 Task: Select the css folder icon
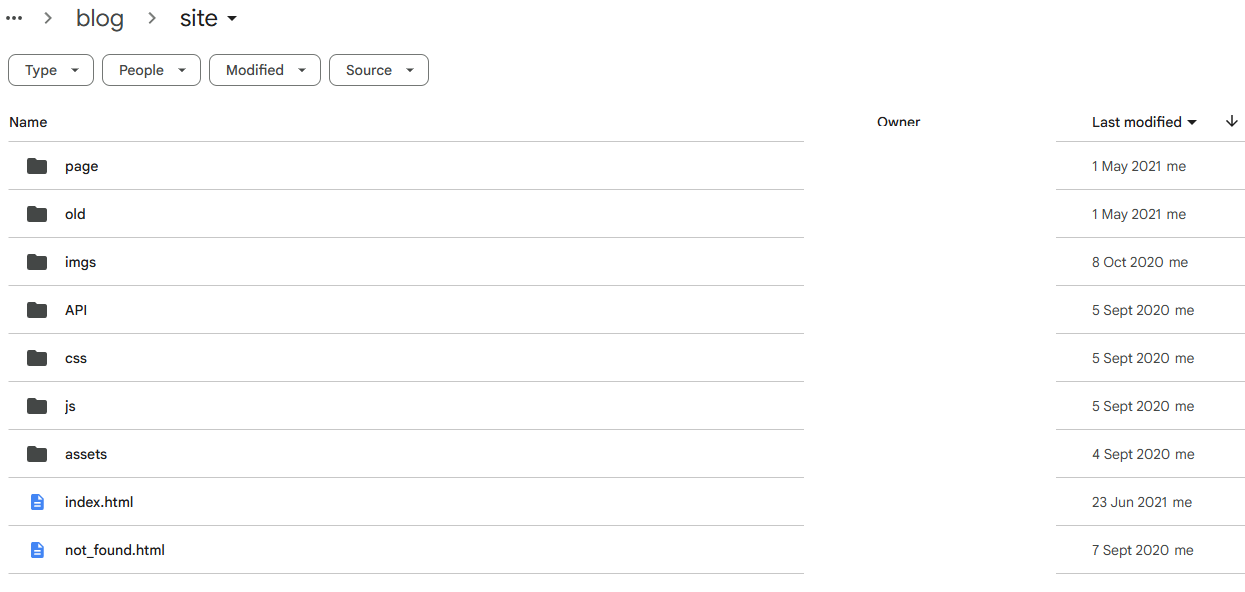point(37,358)
